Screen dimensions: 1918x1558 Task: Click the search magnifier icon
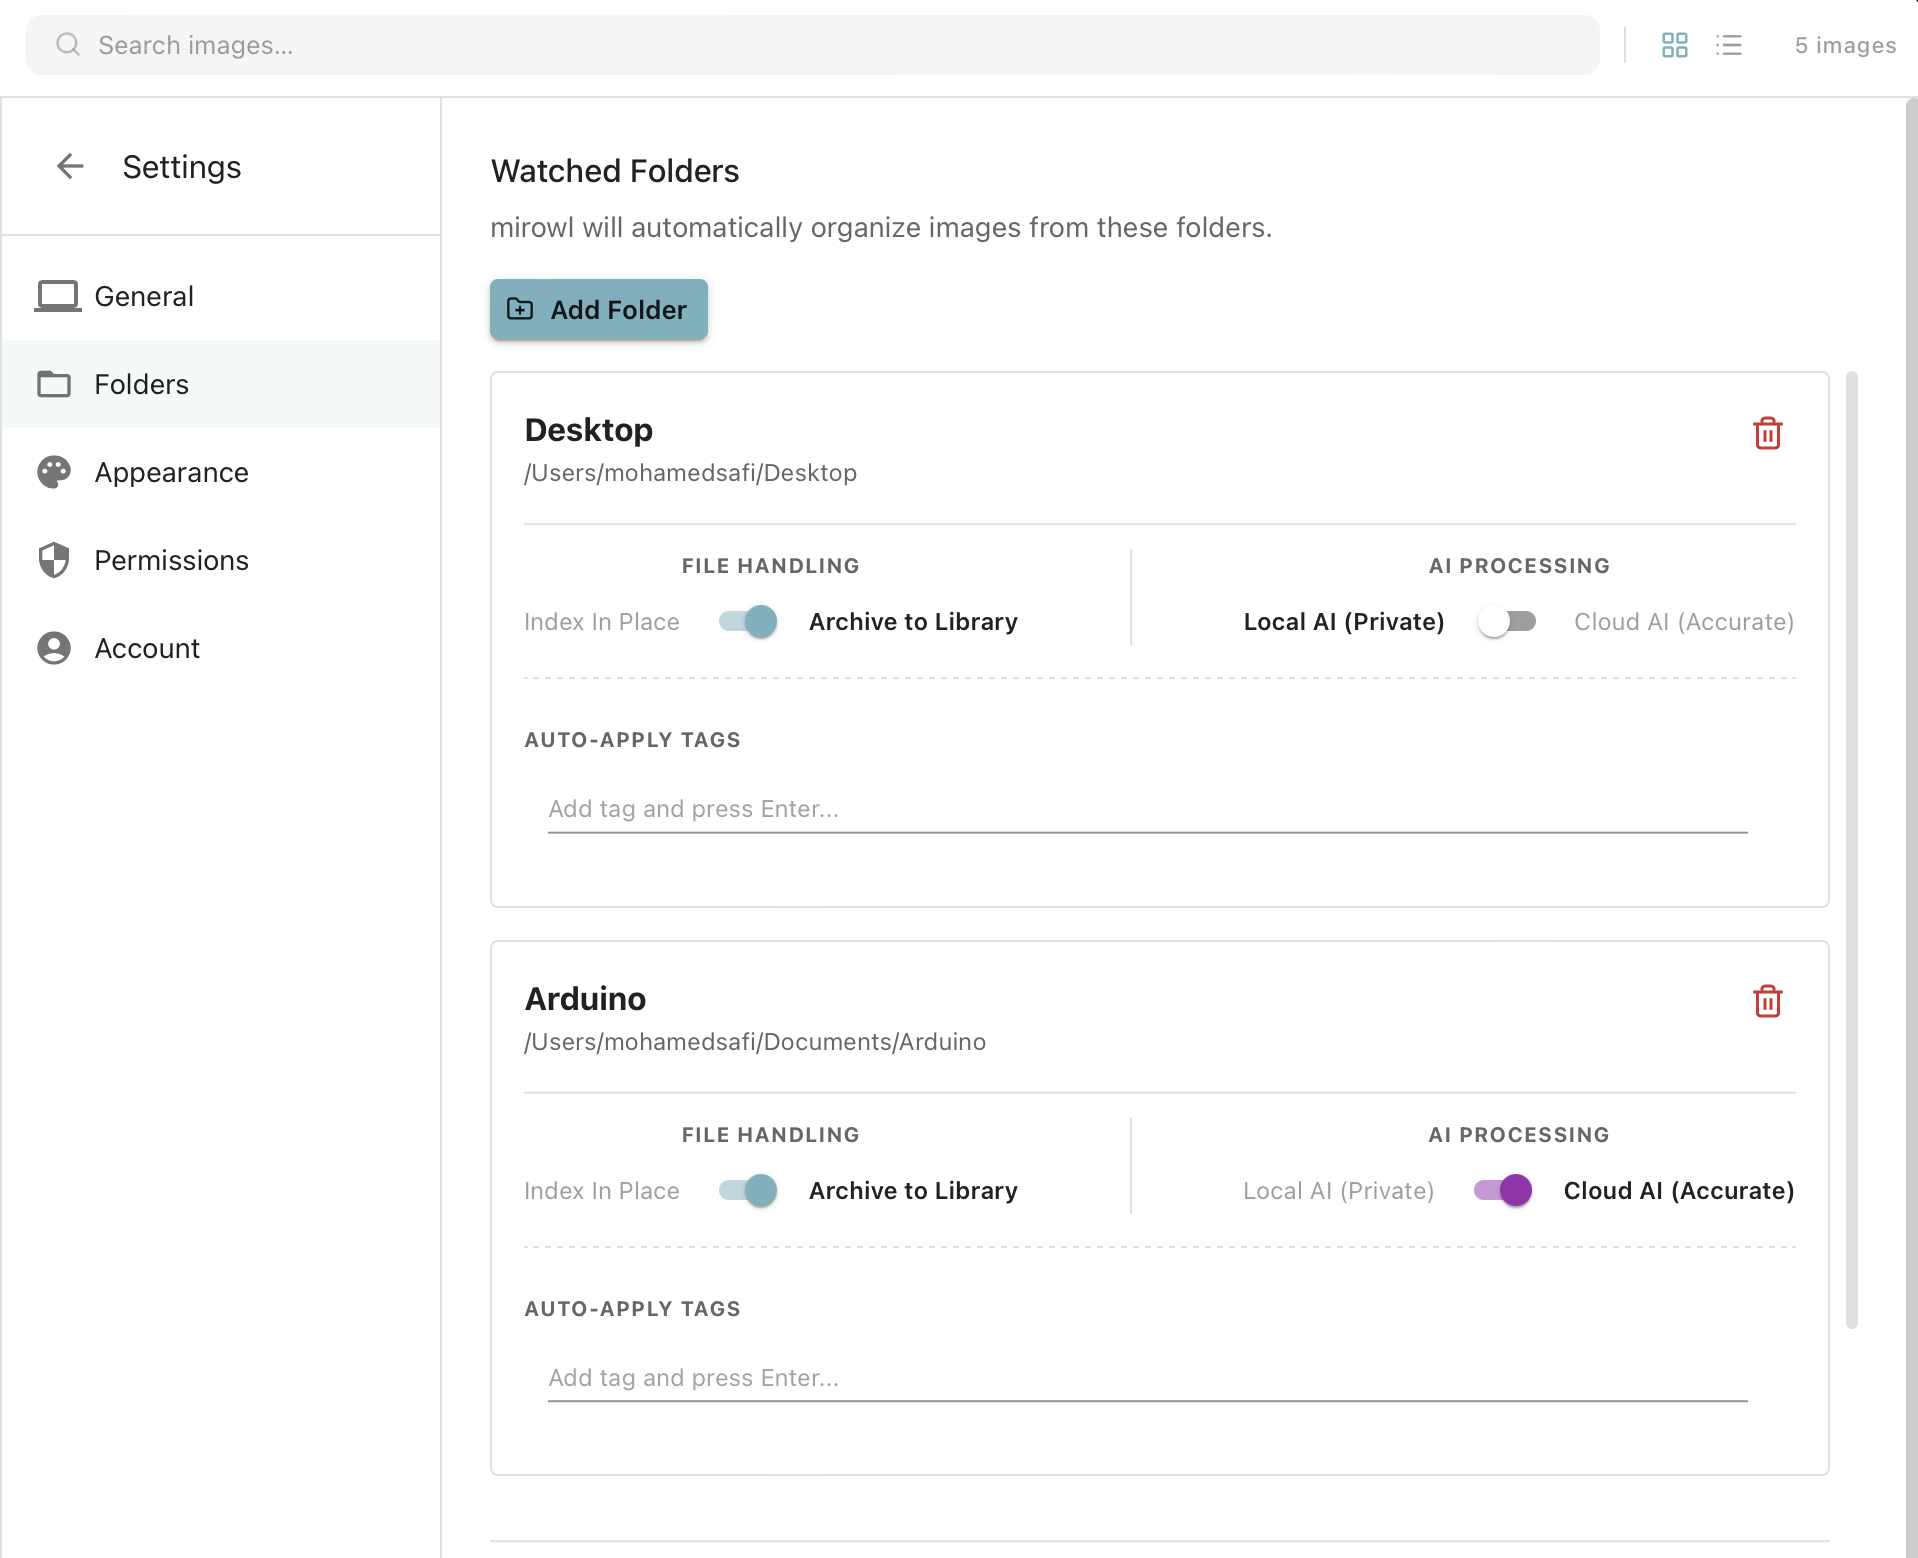pos(67,45)
